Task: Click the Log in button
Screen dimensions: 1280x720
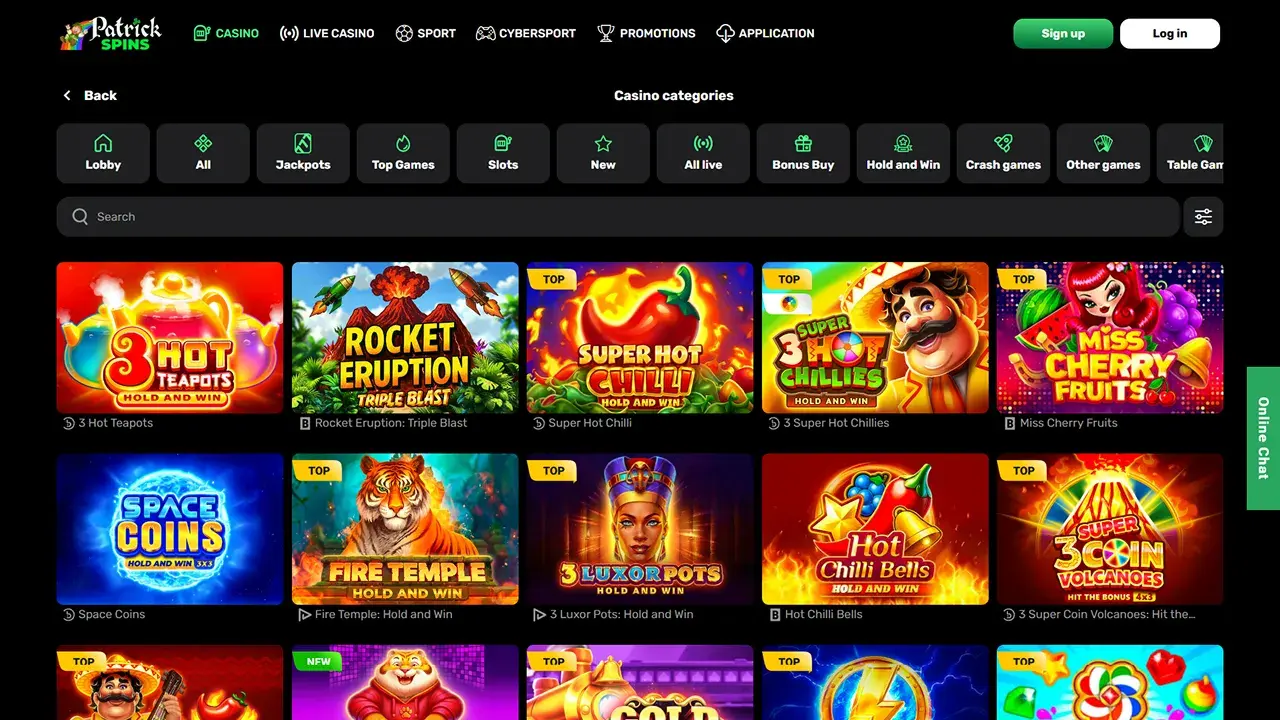Action: [1170, 33]
